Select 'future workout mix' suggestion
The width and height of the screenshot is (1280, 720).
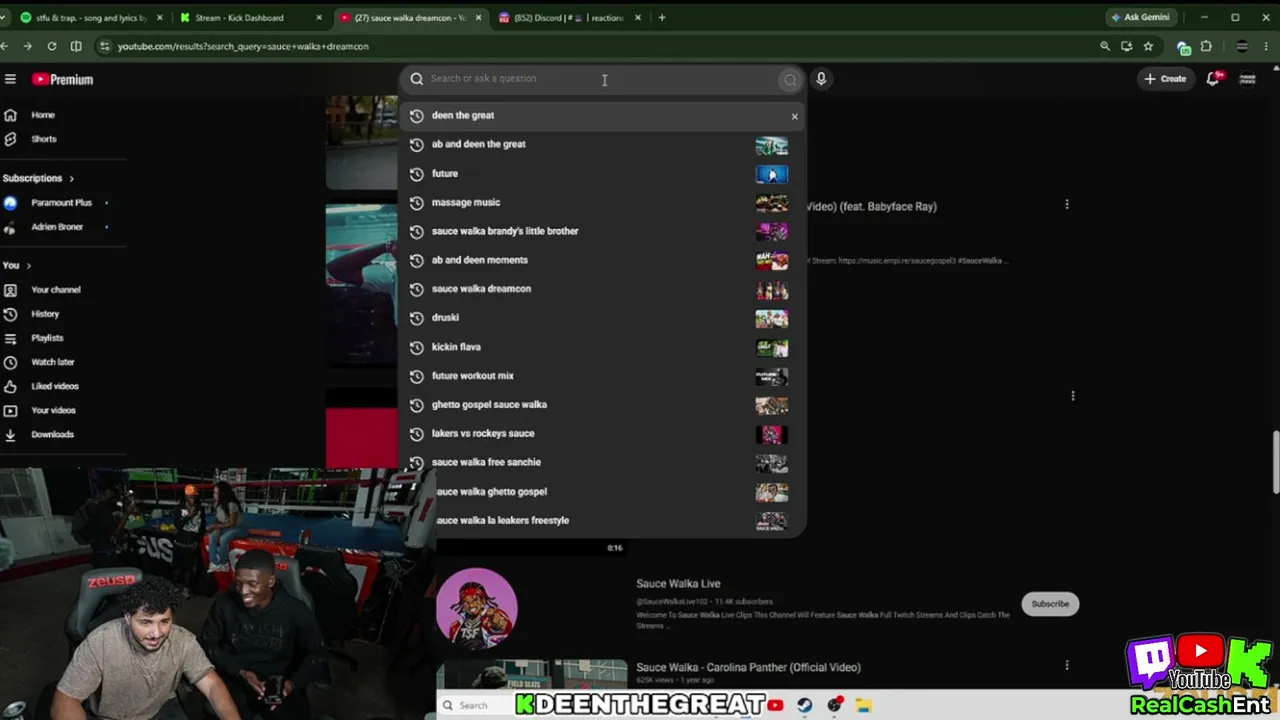pos(603,376)
